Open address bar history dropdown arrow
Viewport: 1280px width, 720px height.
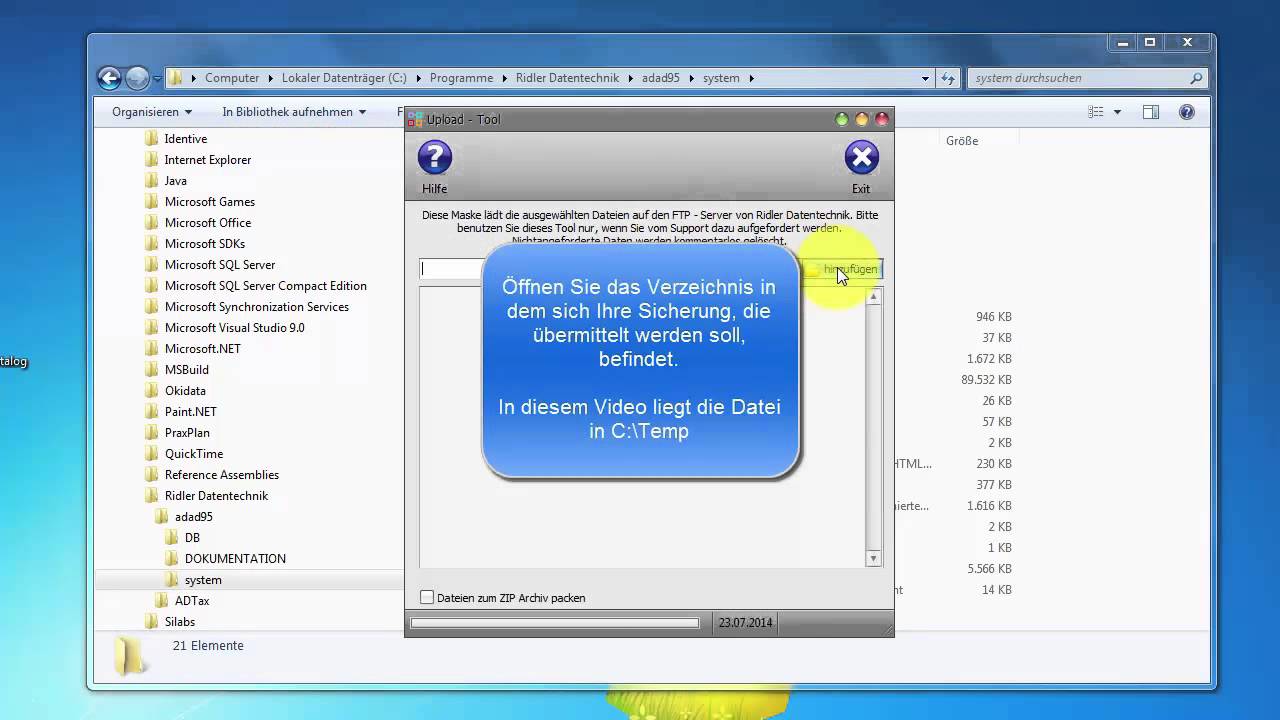click(x=925, y=78)
